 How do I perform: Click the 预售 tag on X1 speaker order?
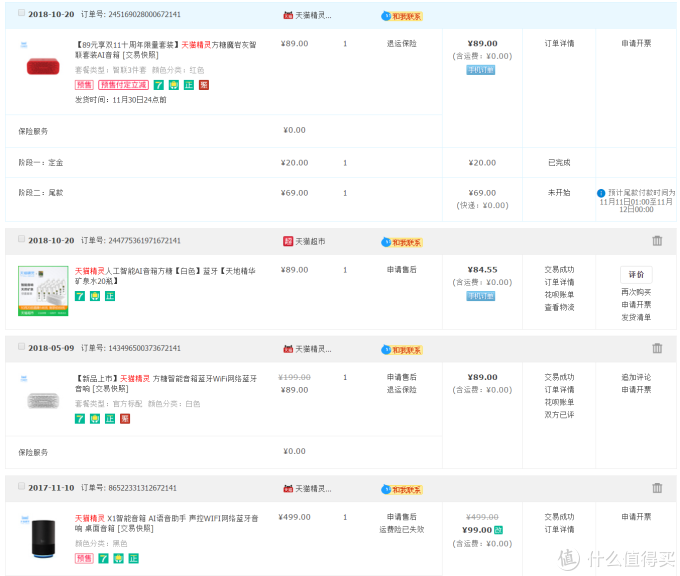click(84, 559)
